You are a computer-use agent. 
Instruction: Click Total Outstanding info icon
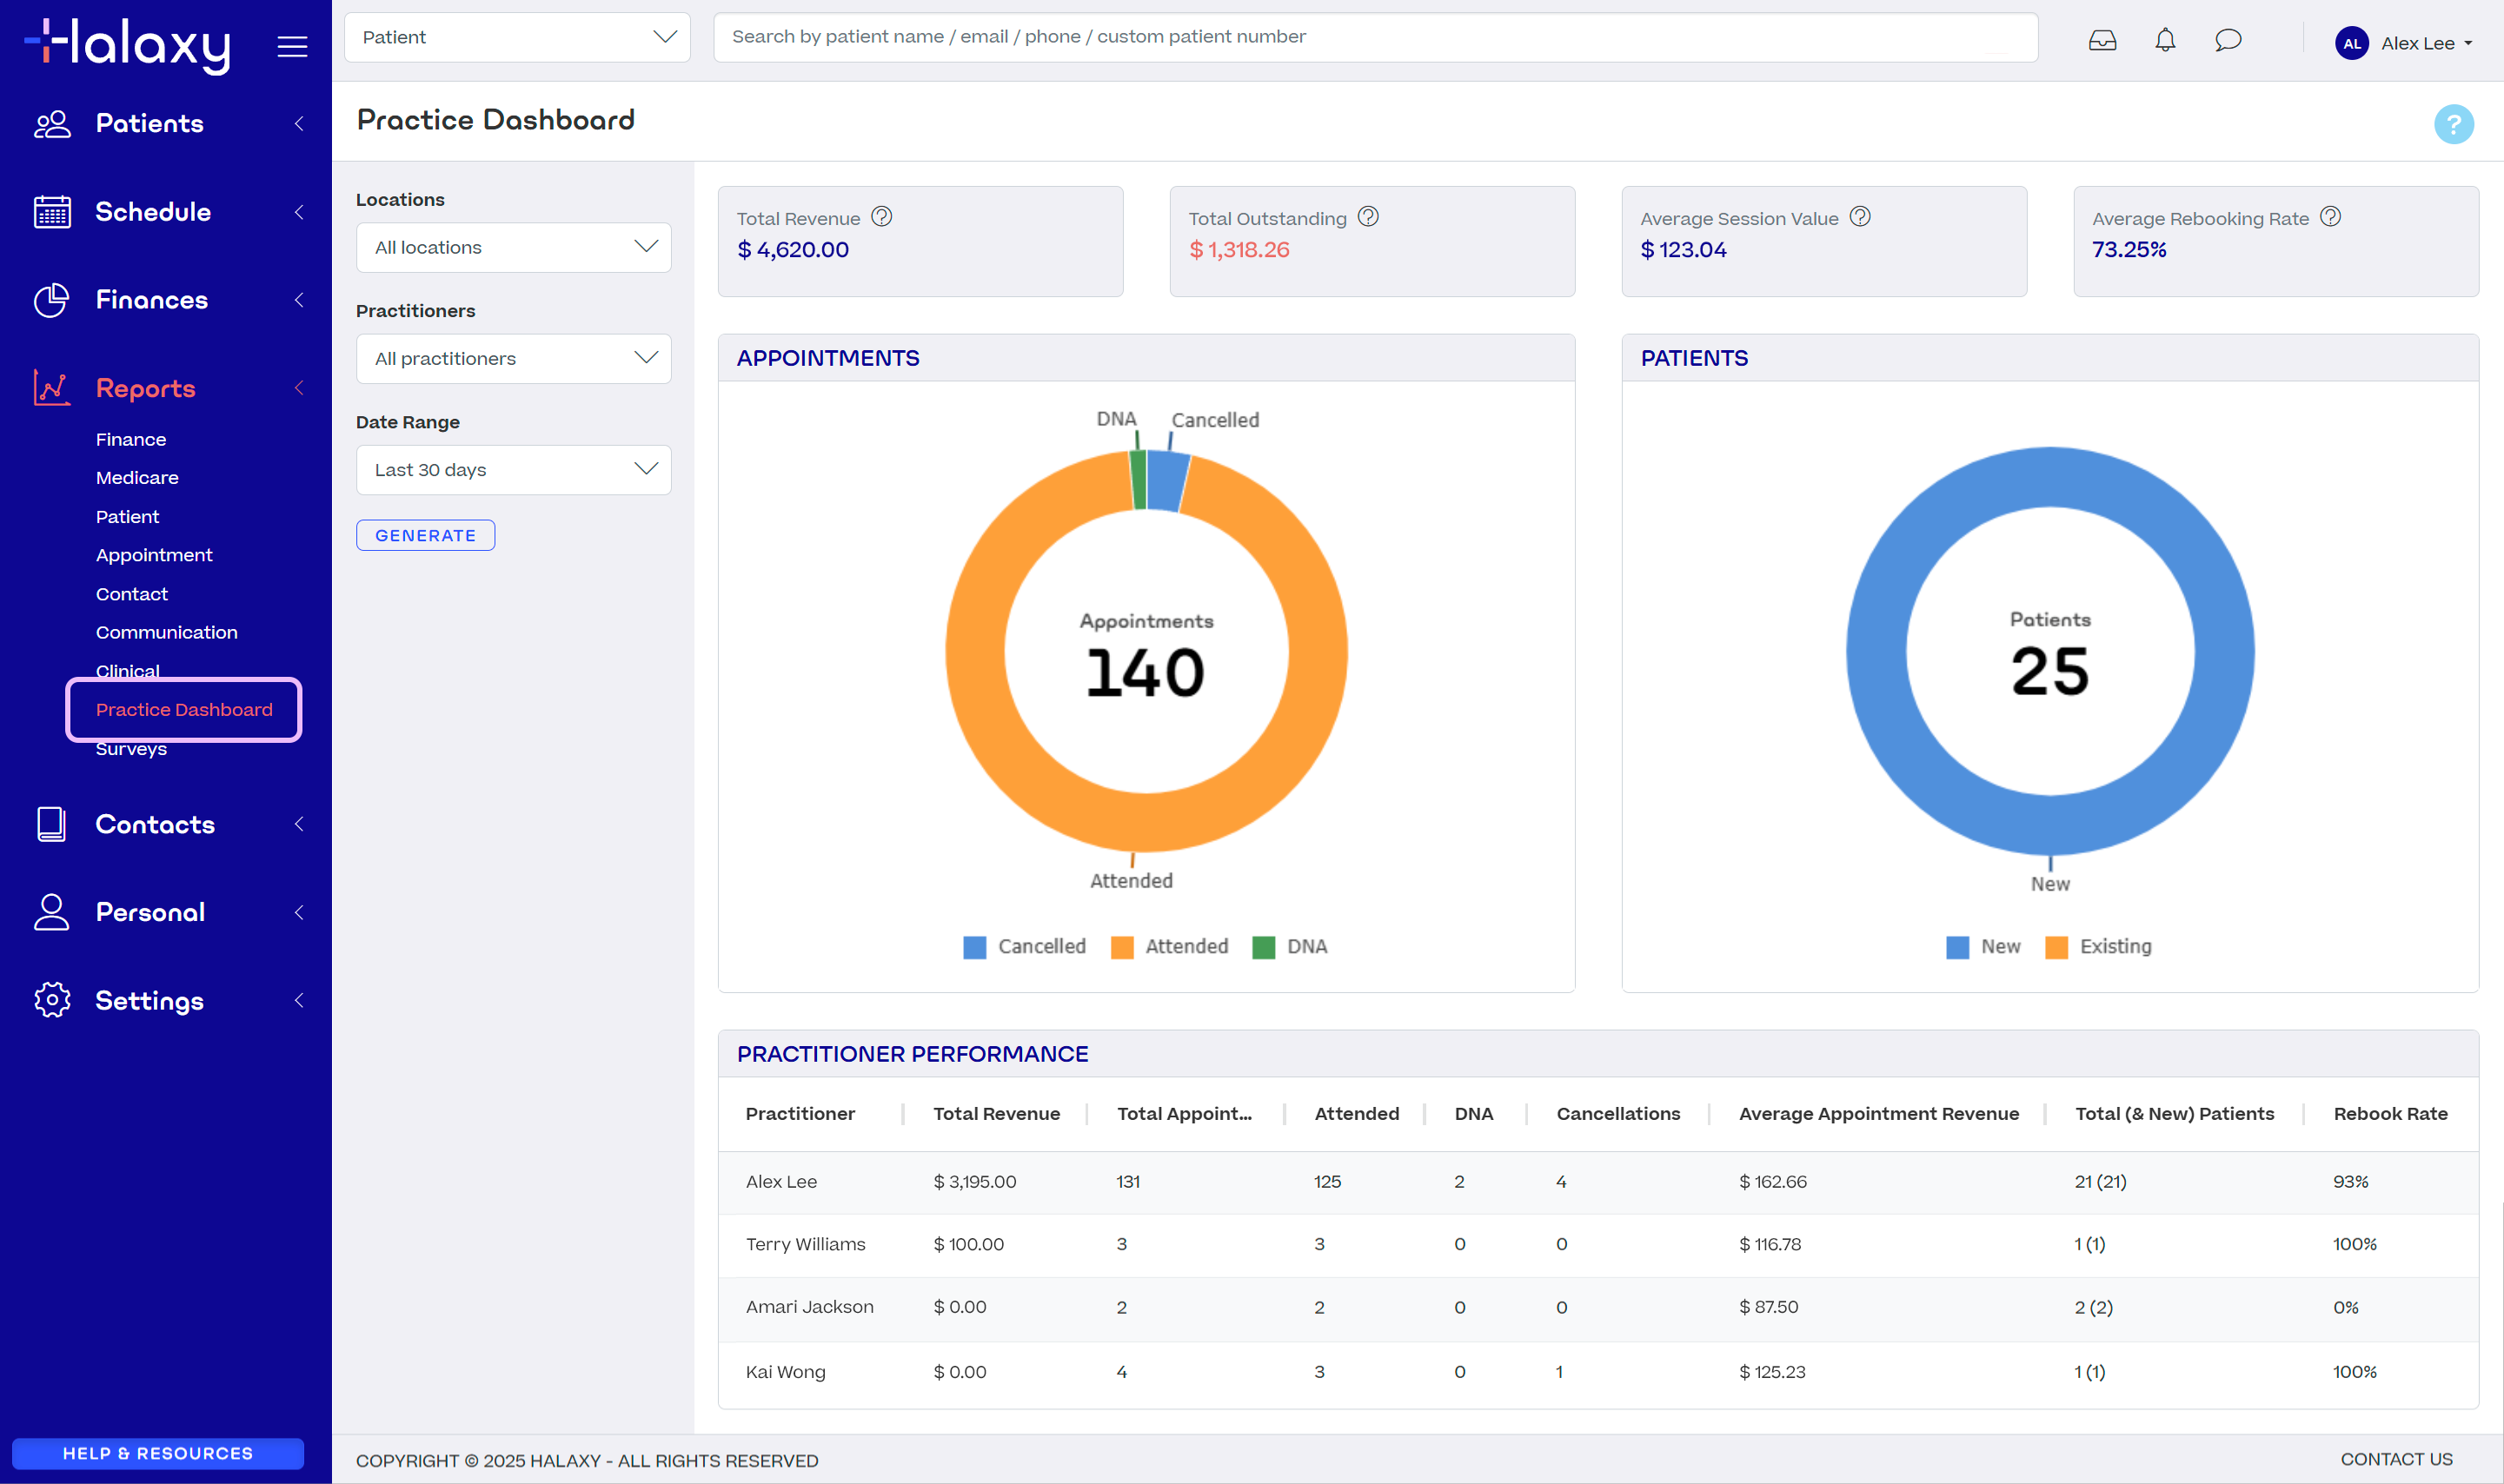1368,217
